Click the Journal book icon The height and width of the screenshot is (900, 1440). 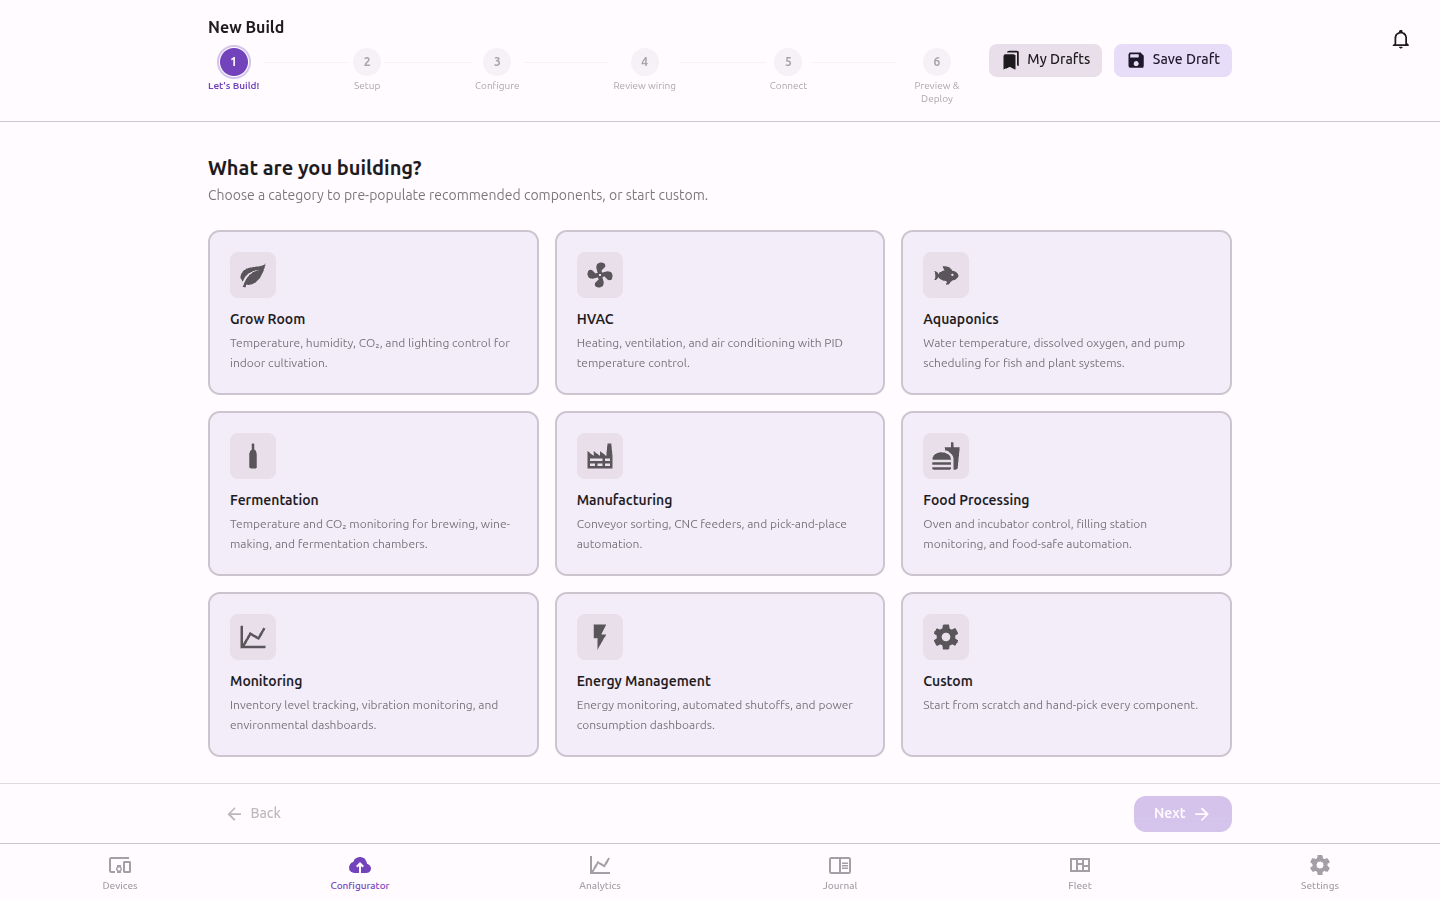(x=840, y=865)
